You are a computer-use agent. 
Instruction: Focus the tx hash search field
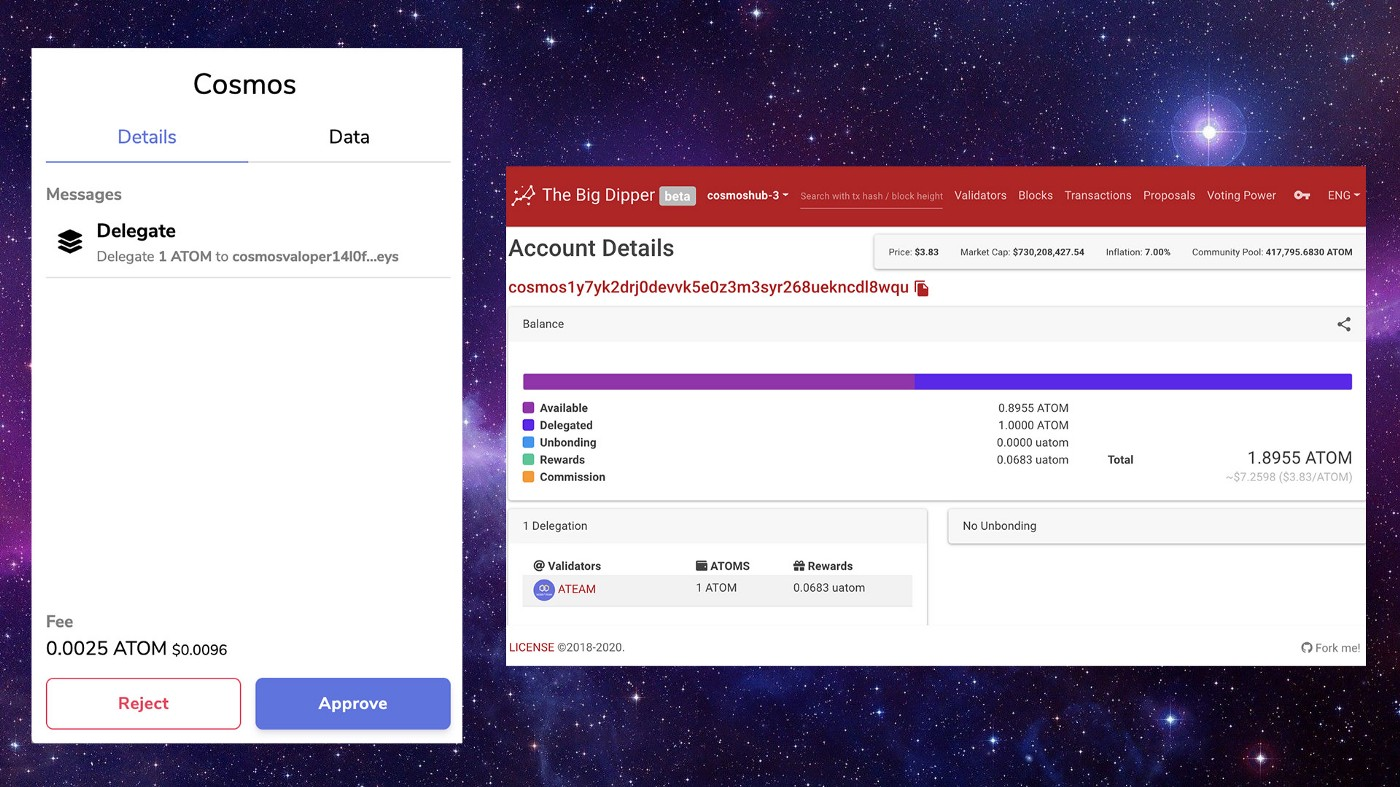click(871, 196)
